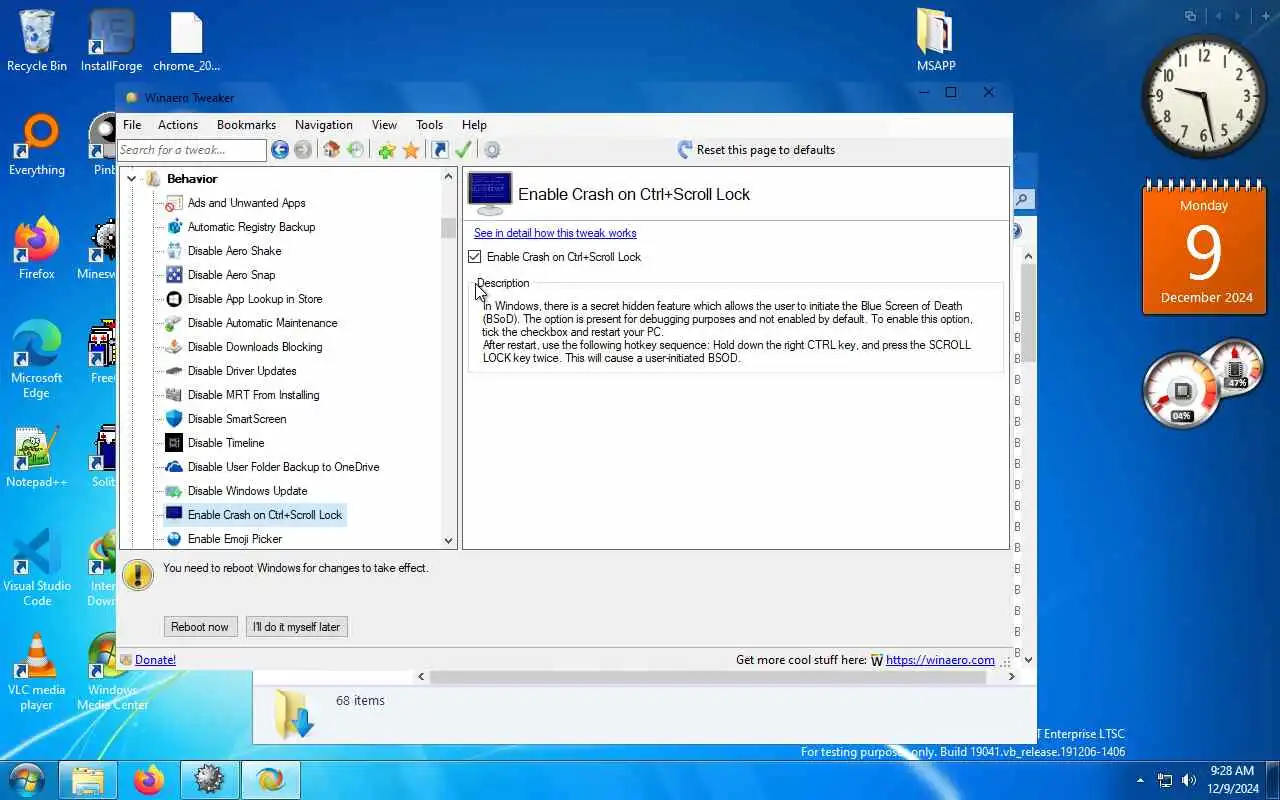Select the Visual Studio Code desktop shortcut

37,568
